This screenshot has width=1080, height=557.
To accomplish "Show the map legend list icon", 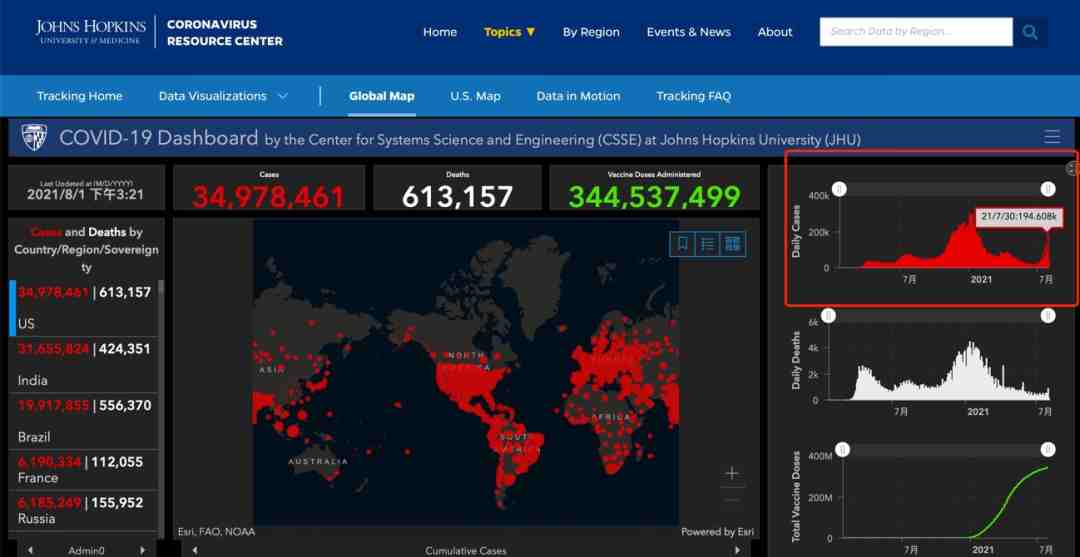I will (707, 244).
